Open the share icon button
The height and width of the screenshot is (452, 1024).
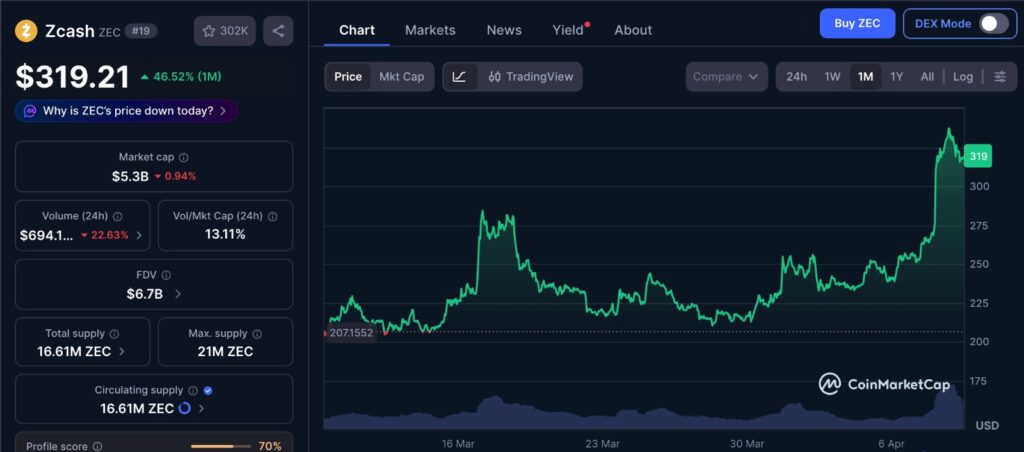coord(278,31)
